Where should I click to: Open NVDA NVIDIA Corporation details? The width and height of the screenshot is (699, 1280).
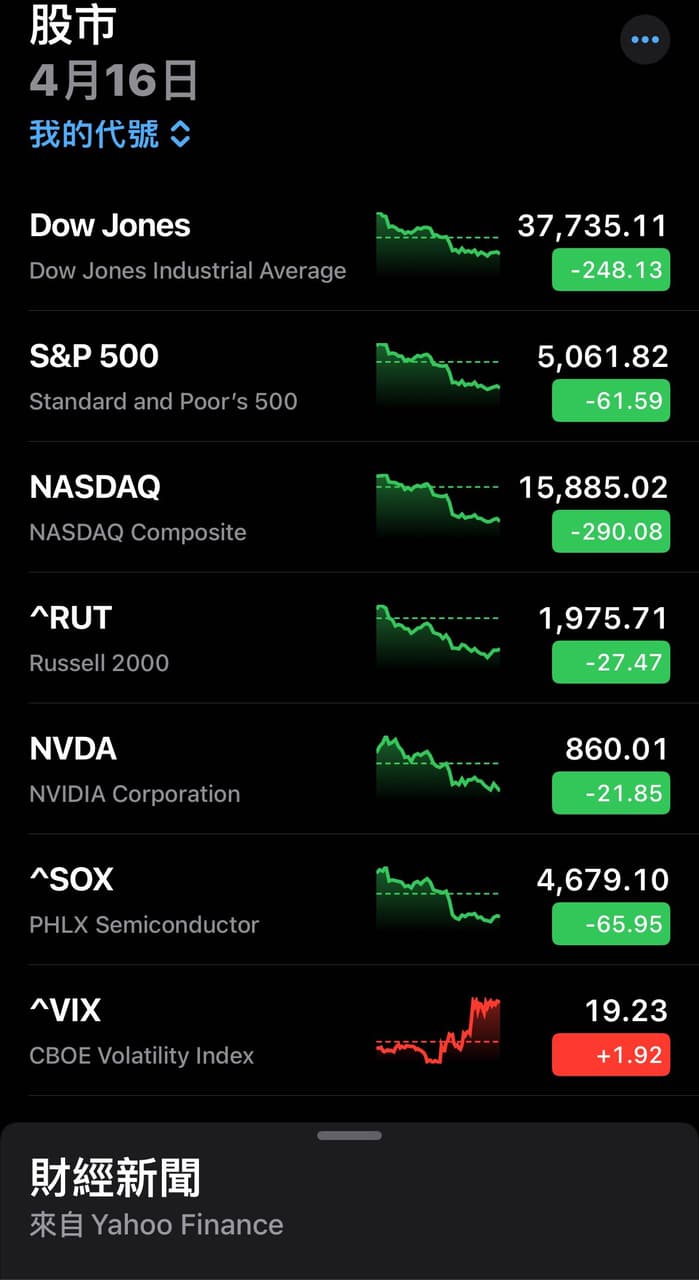349,770
